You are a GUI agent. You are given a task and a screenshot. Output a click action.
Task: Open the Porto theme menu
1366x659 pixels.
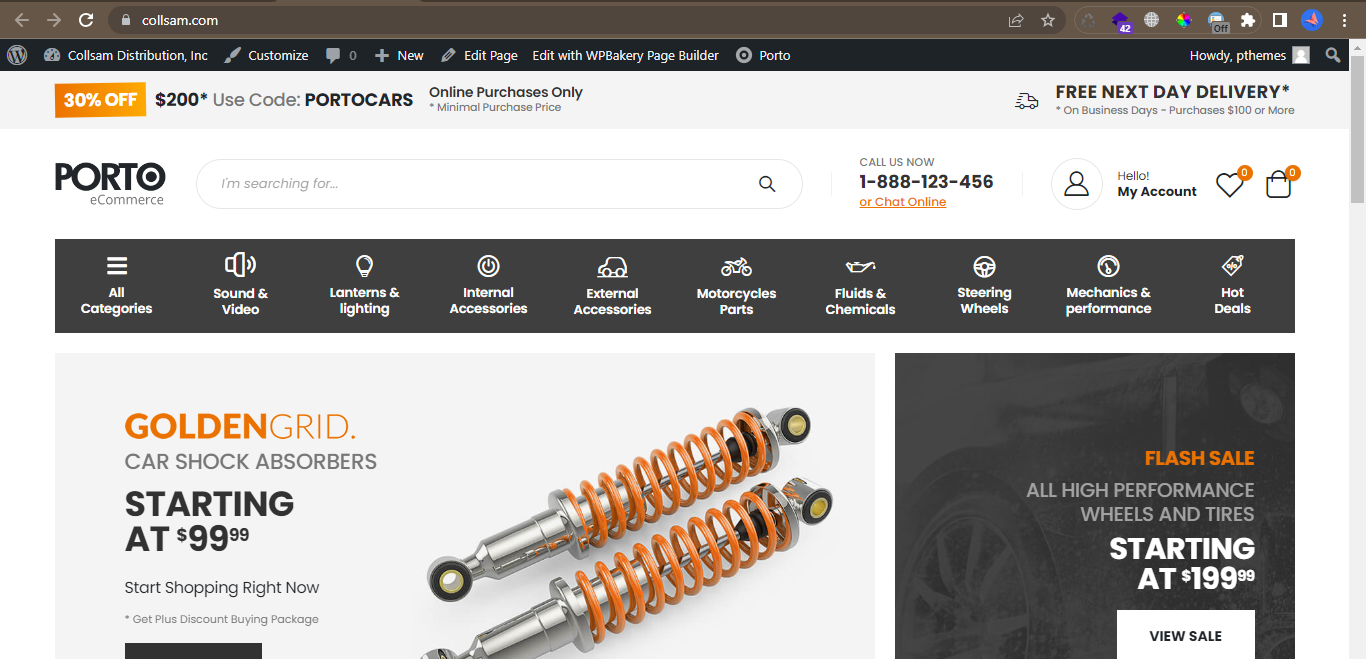763,55
